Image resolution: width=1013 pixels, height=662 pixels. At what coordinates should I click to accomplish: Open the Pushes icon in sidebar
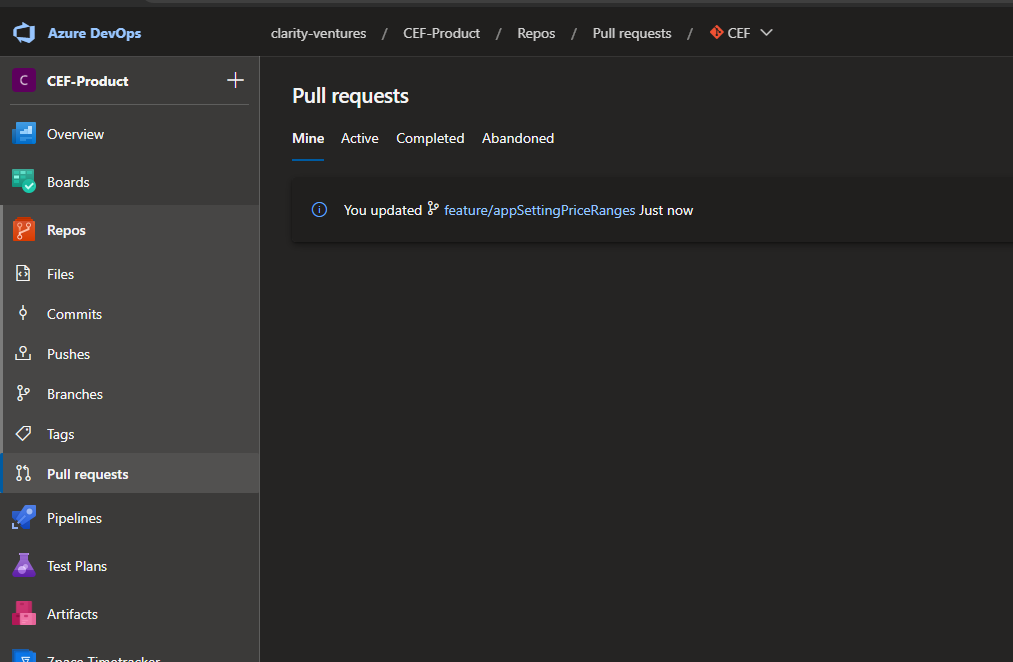pyautogui.click(x=23, y=353)
